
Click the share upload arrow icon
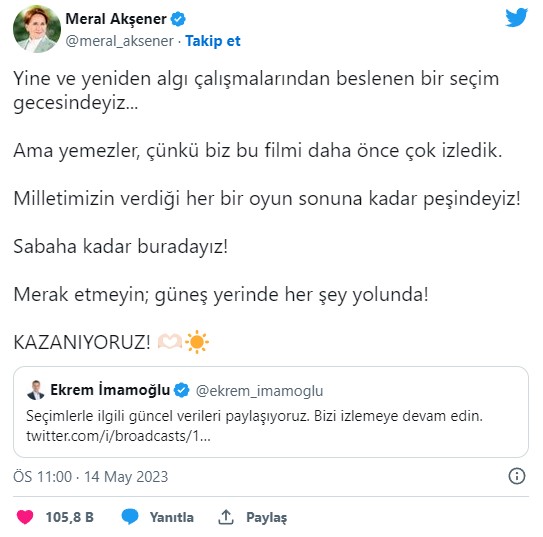(226, 517)
